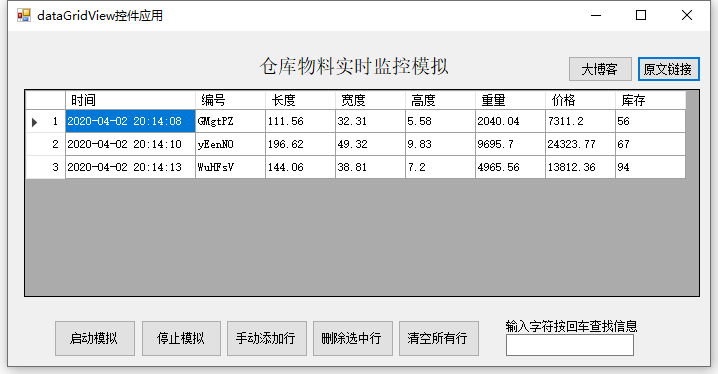Select stock cell 94

click(651, 167)
